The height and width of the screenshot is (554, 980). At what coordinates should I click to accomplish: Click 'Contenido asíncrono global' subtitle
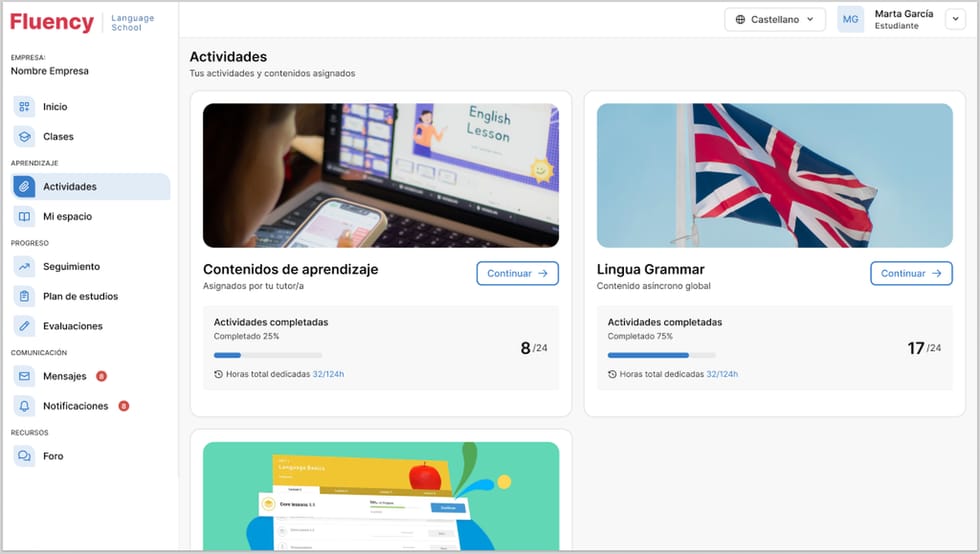click(654, 286)
